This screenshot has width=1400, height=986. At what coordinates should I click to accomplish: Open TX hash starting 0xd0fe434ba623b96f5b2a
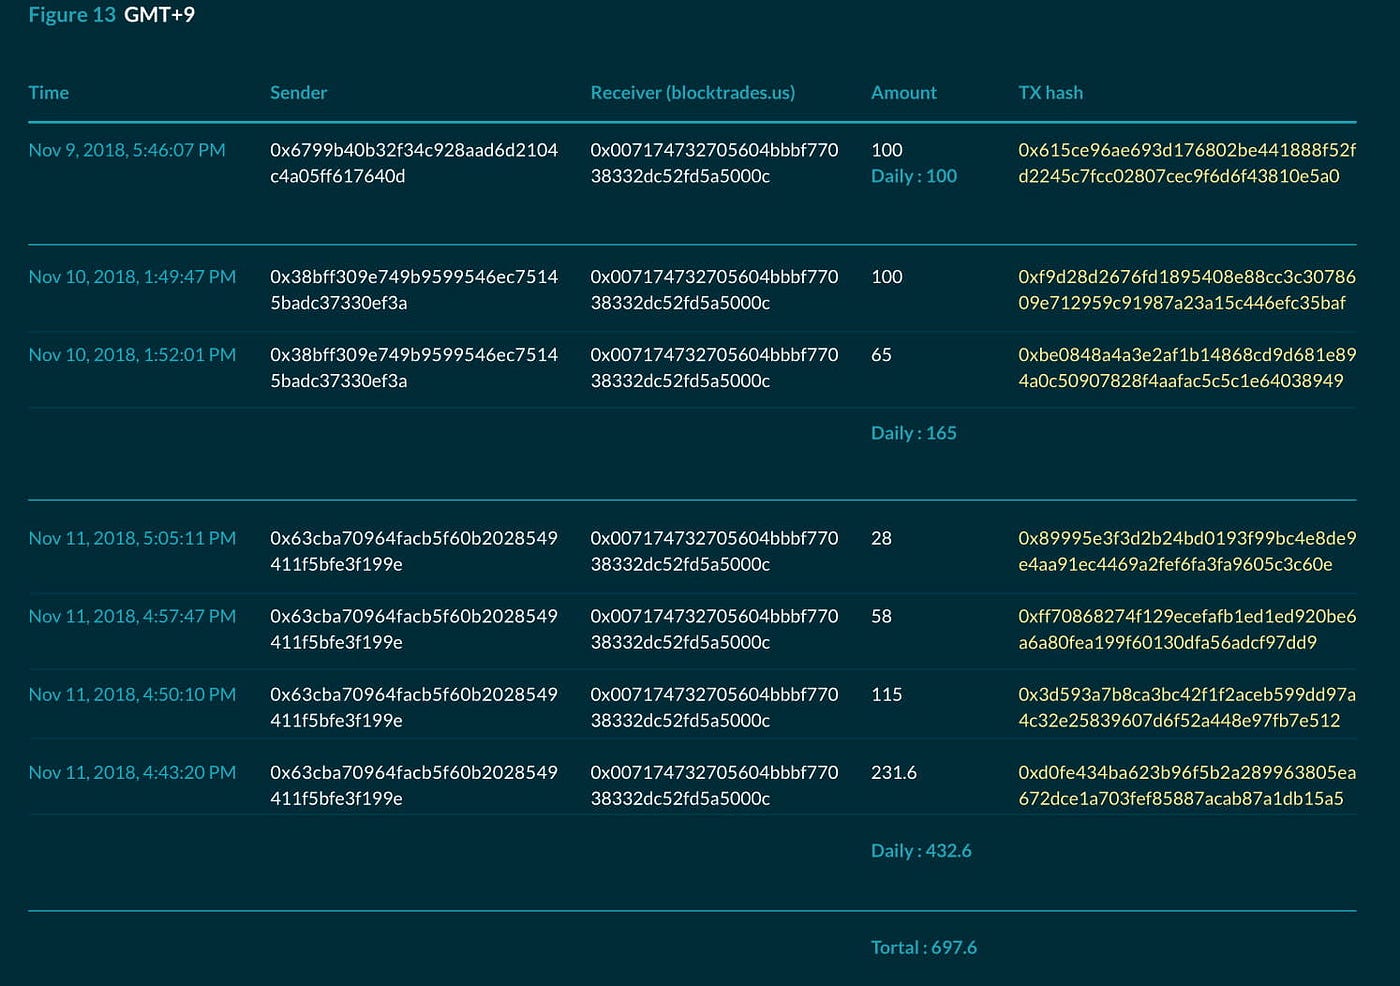(x=1187, y=785)
